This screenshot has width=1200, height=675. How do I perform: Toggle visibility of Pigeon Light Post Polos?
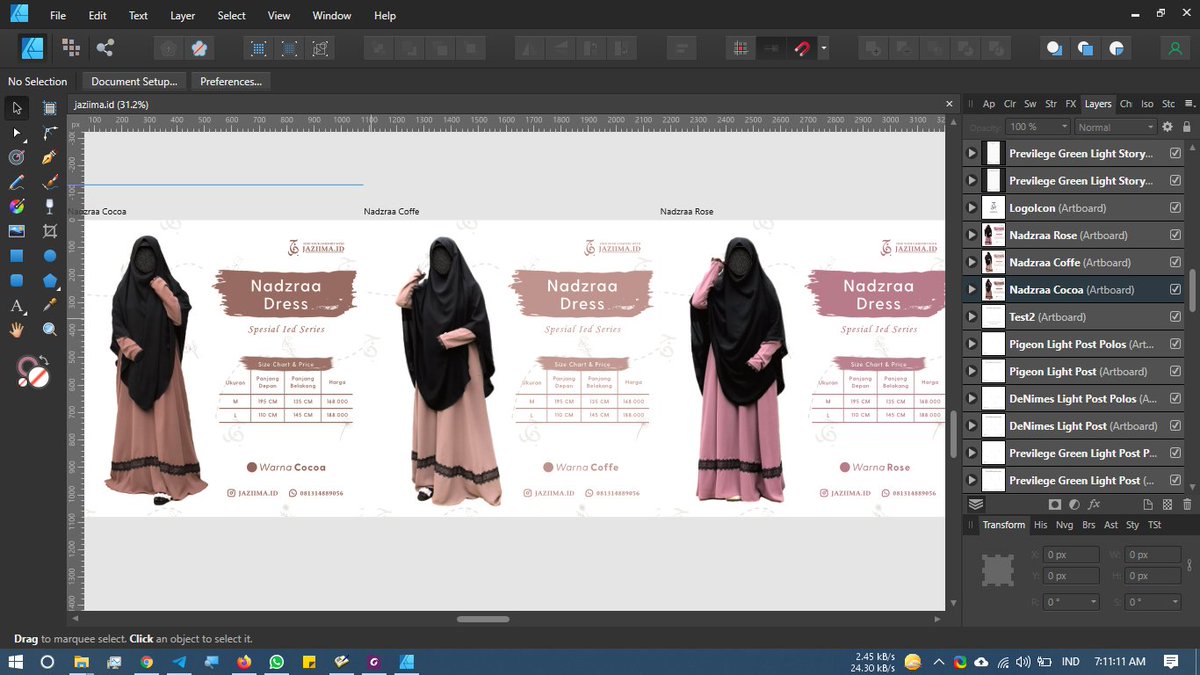[x=1175, y=344]
